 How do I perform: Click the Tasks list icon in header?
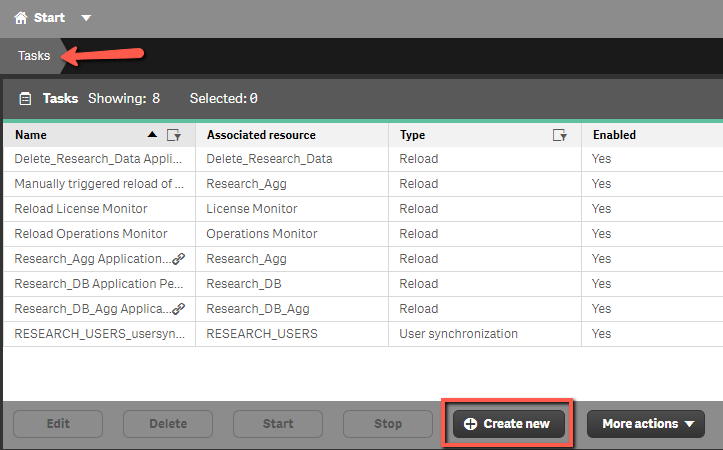[x=25, y=99]
